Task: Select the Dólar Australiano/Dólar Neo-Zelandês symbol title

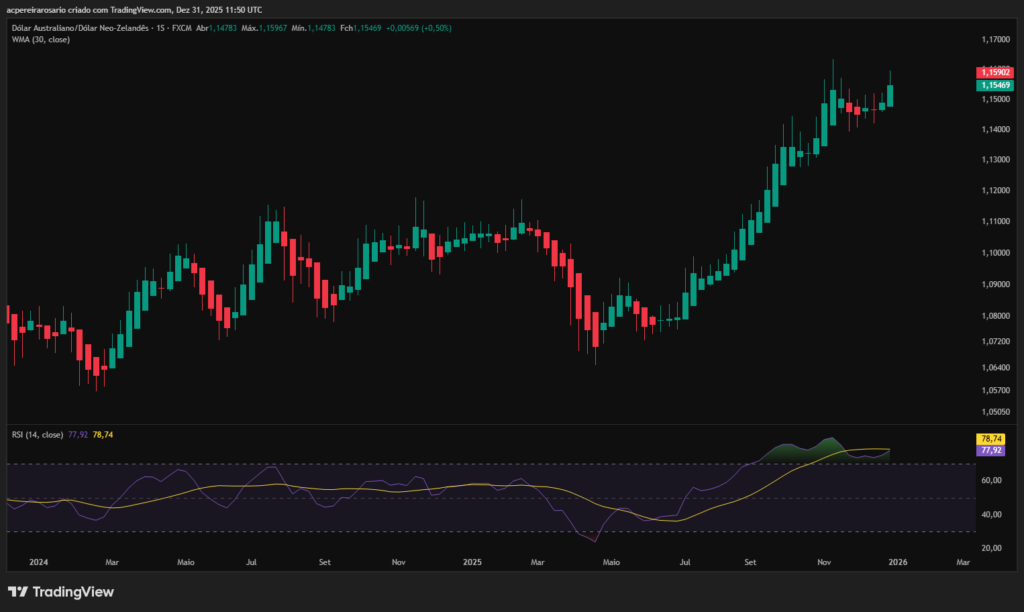Action: [x=78, y=28]
